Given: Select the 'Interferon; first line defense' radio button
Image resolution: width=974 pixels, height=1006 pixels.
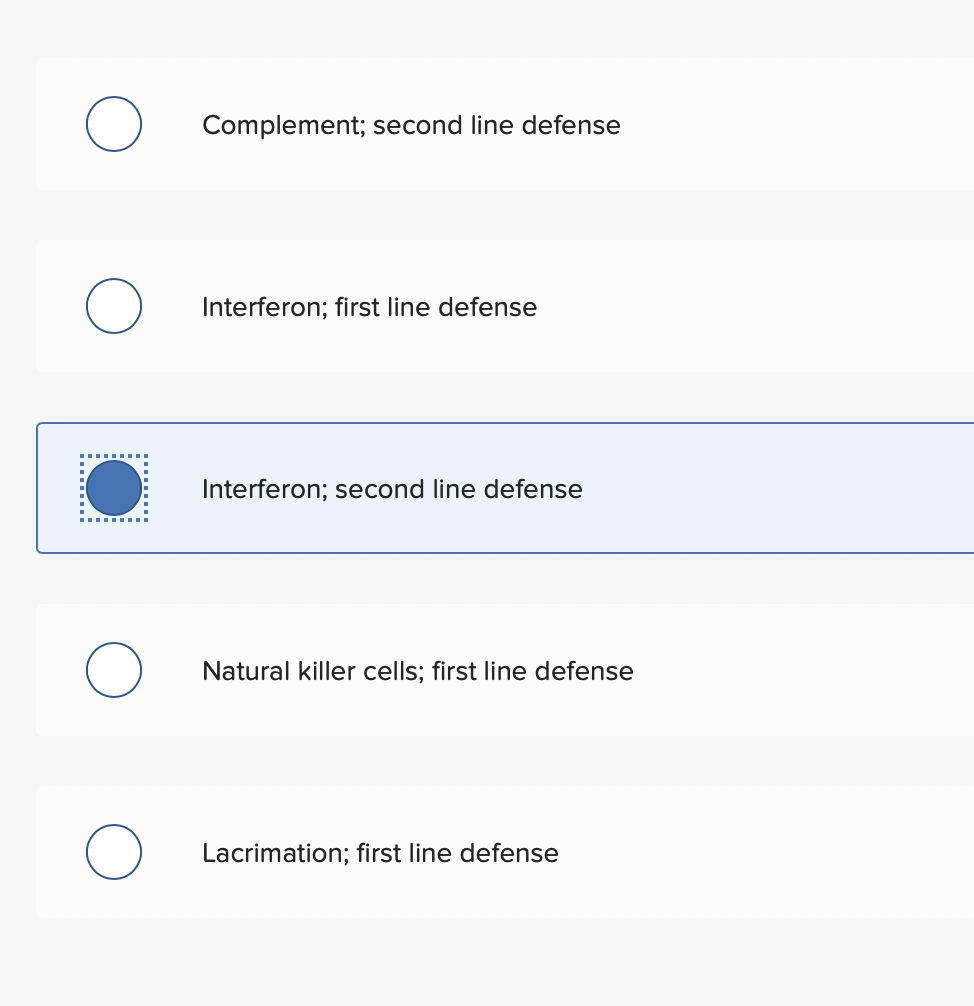Looking at the screenshot, I should [x=114, y=306].
